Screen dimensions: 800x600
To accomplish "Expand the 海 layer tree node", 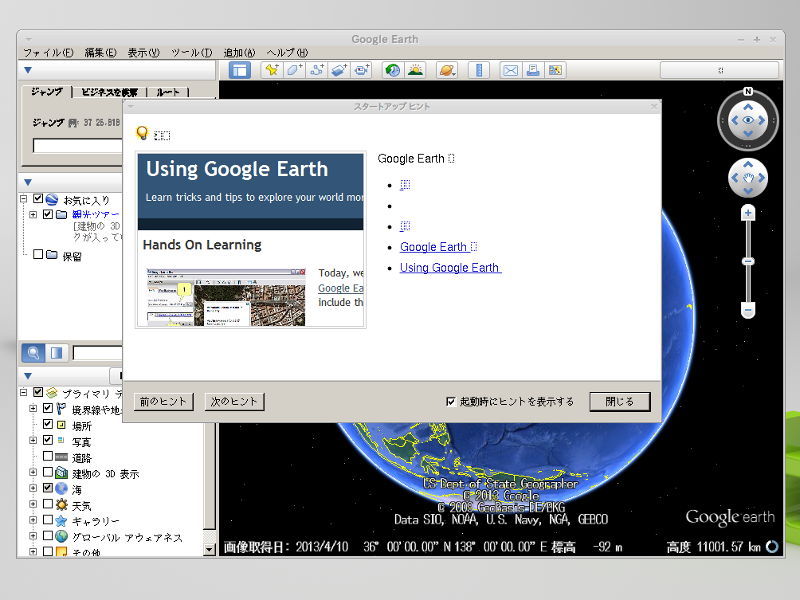I will [33, 488].
